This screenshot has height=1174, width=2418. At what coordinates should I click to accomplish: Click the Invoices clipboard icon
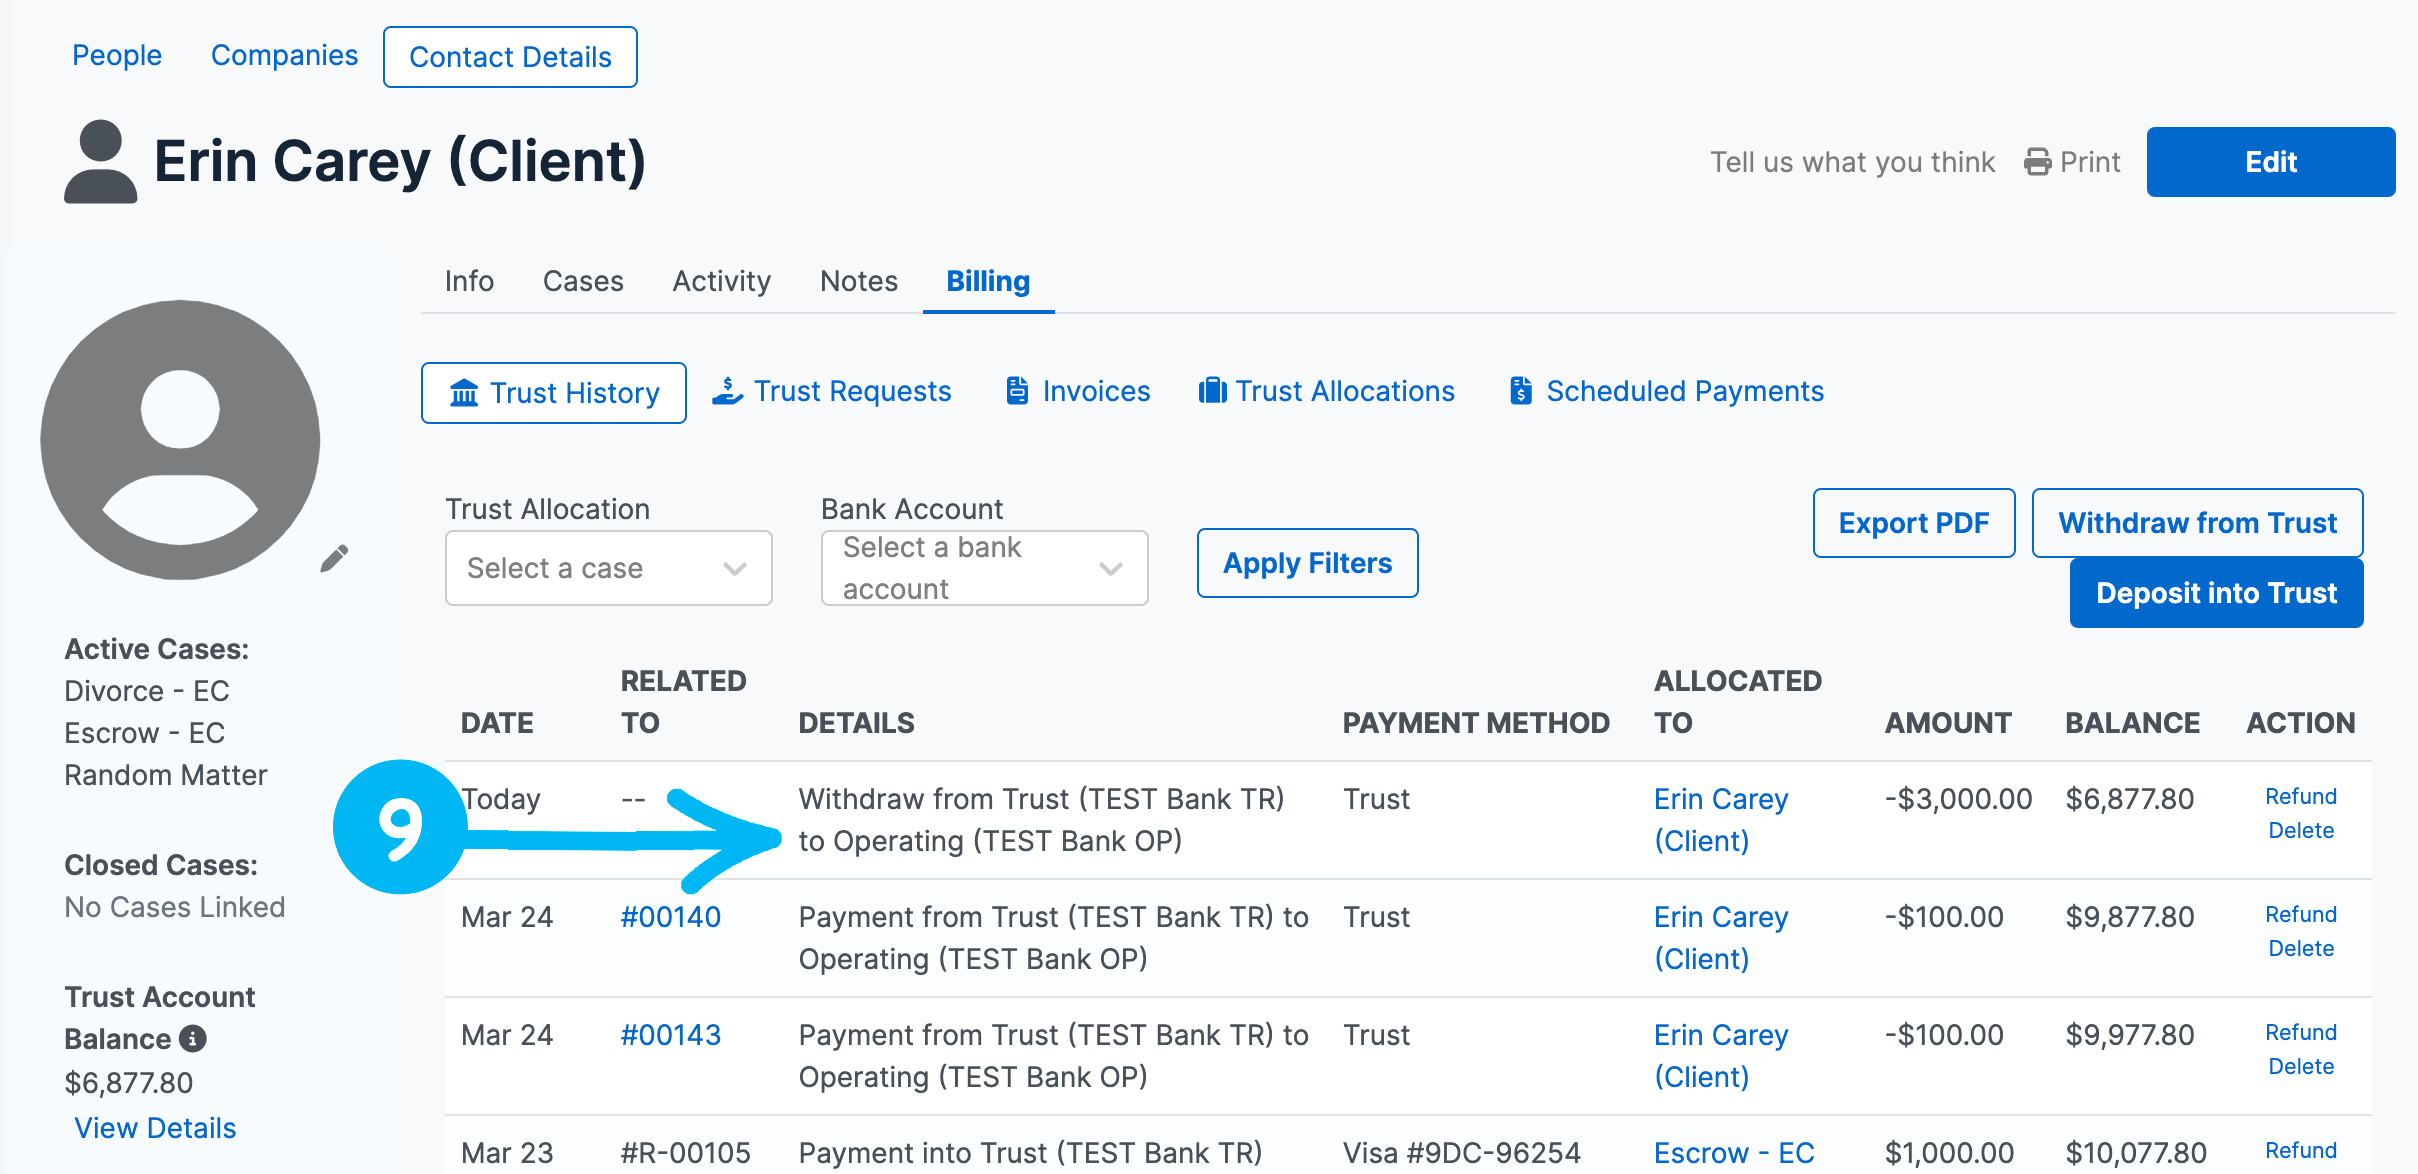(1017, 391)
